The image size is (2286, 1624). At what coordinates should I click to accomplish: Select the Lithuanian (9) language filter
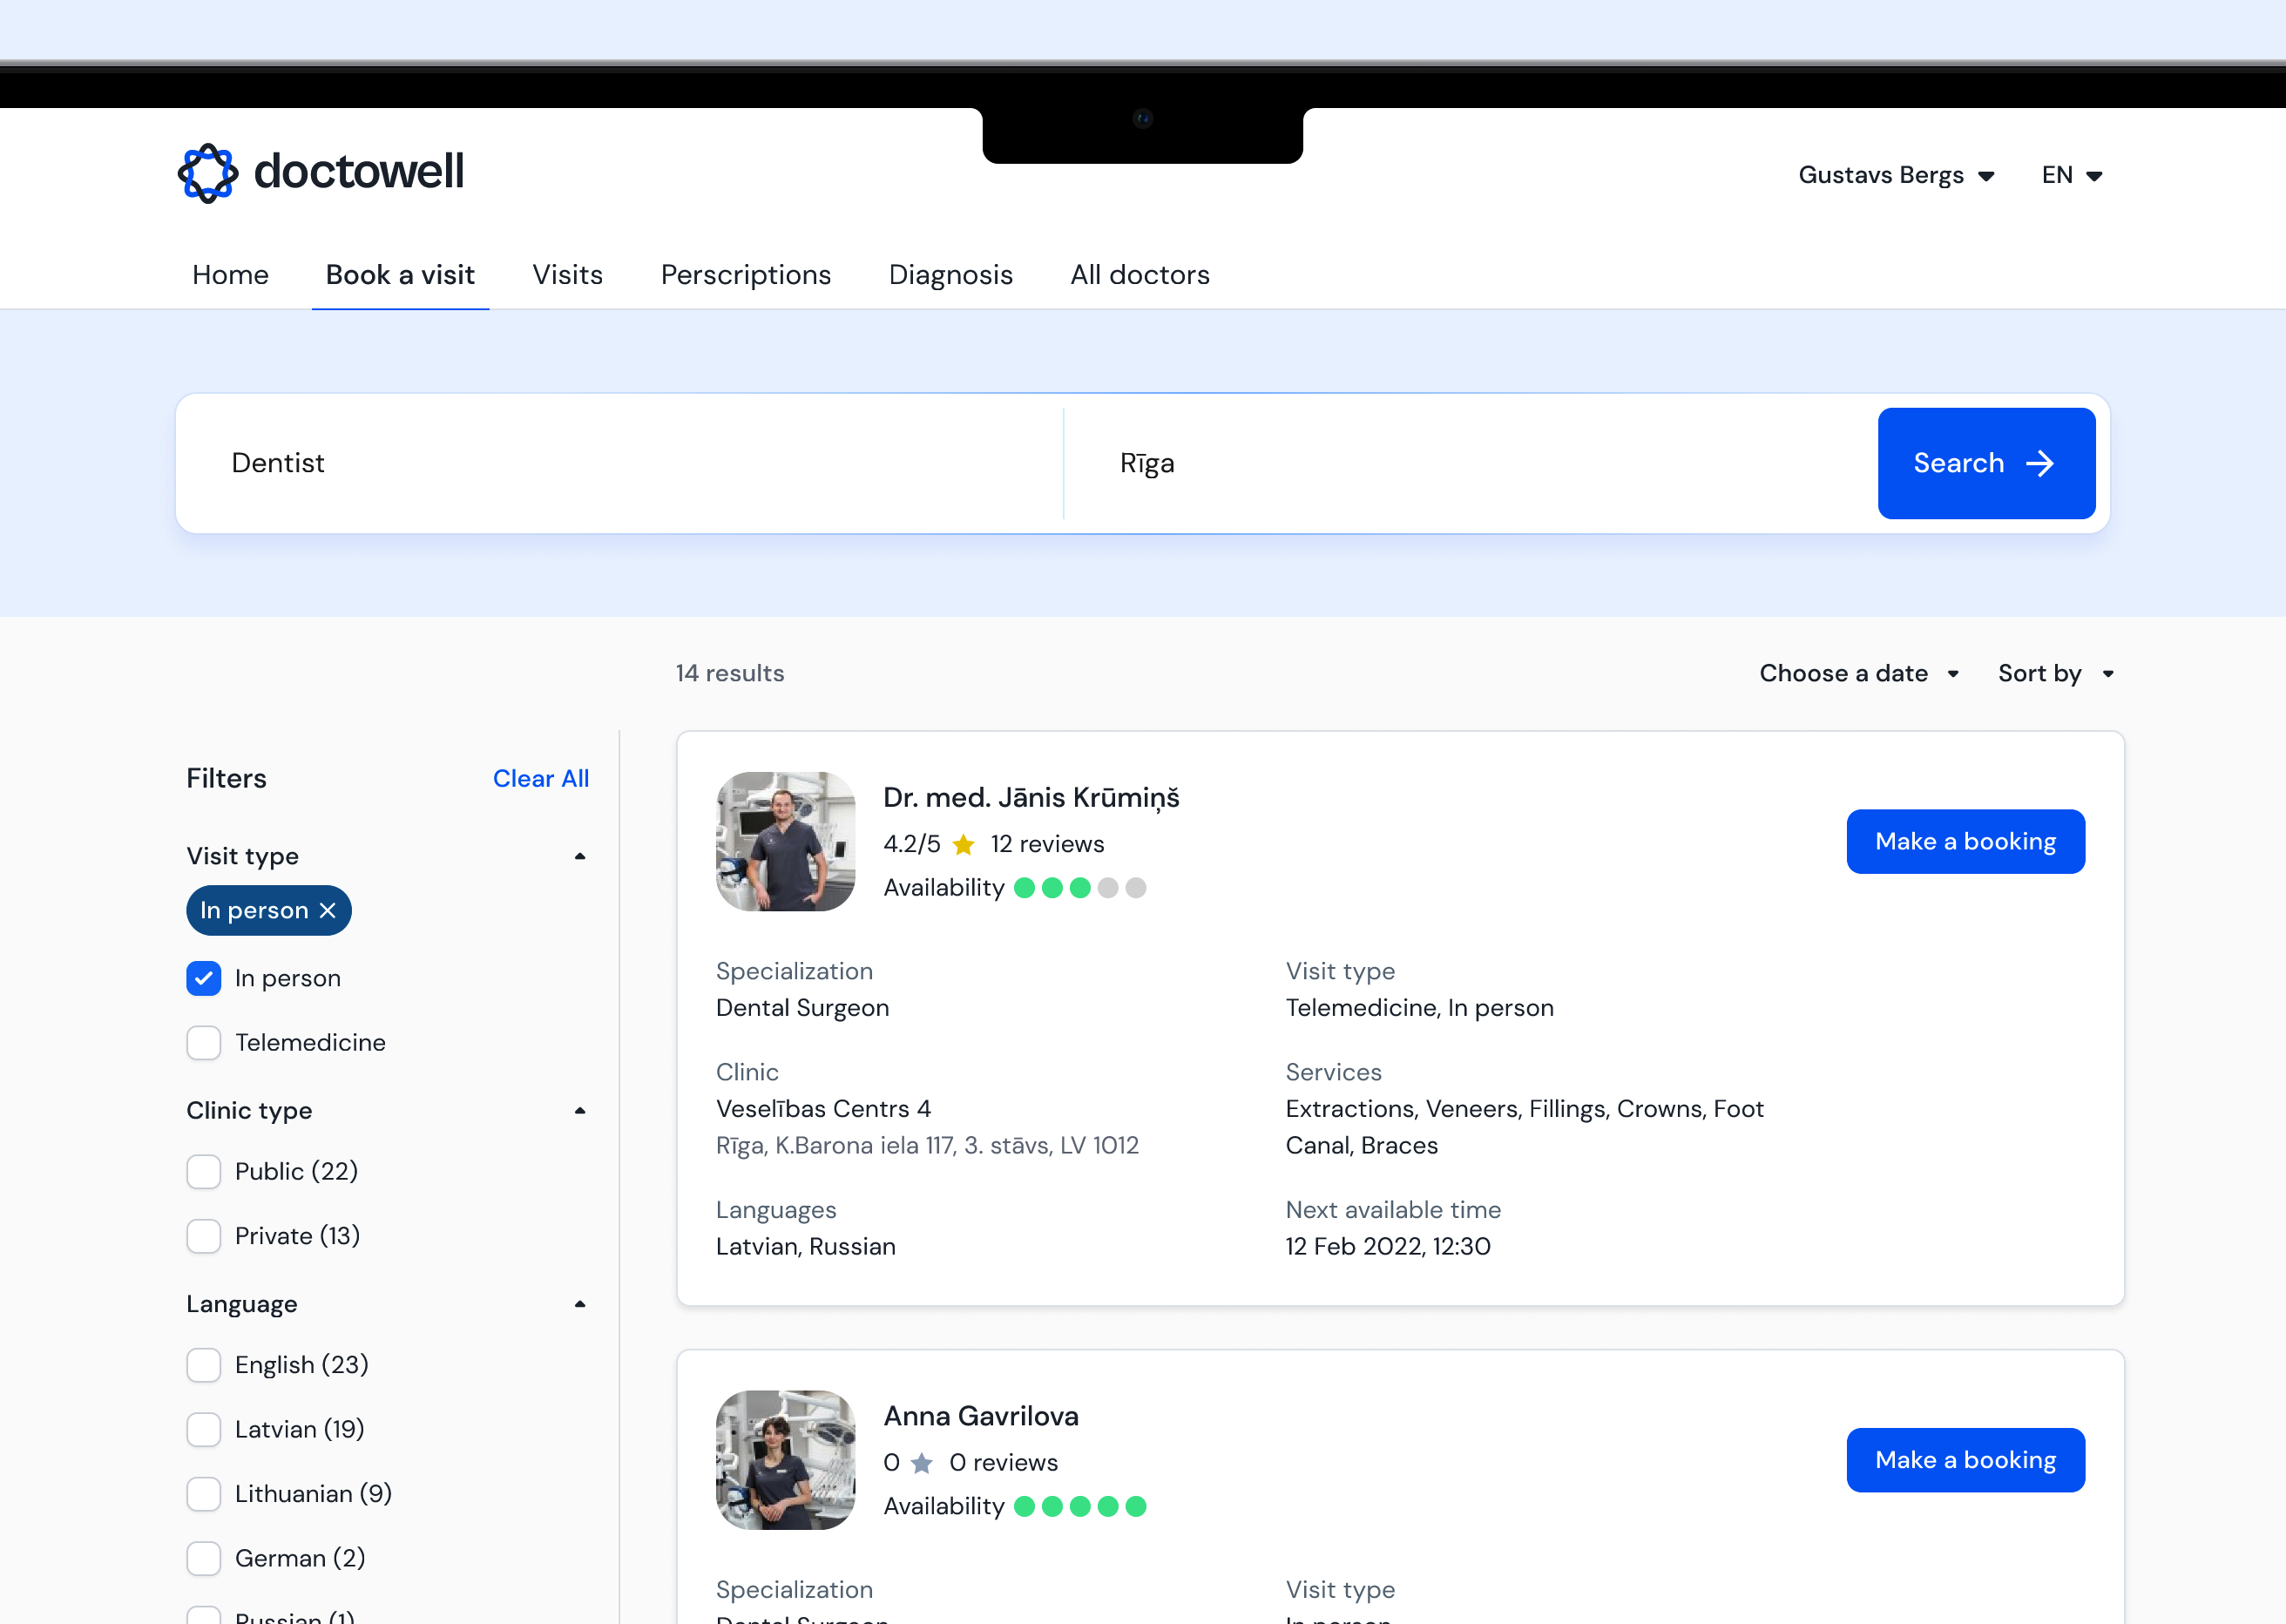click(204, 1494)
